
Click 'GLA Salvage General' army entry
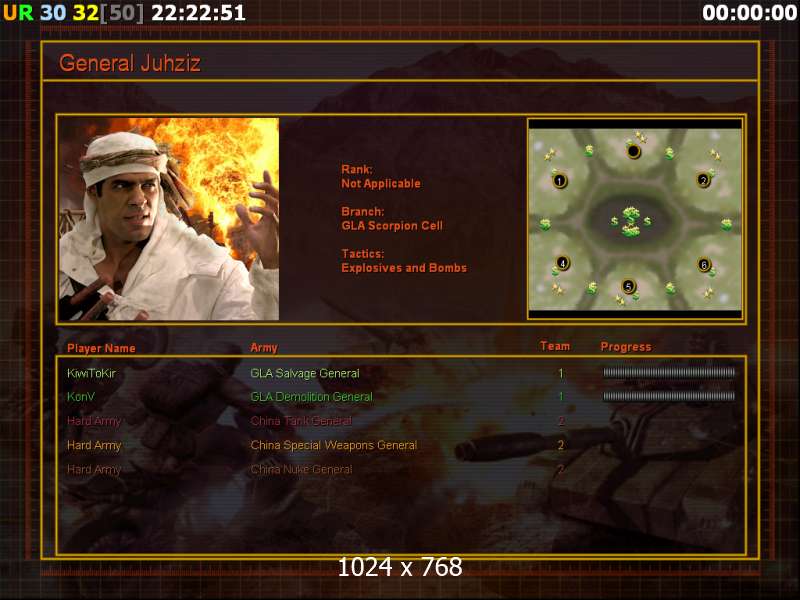pyautogui.click(x=305, y=373)
